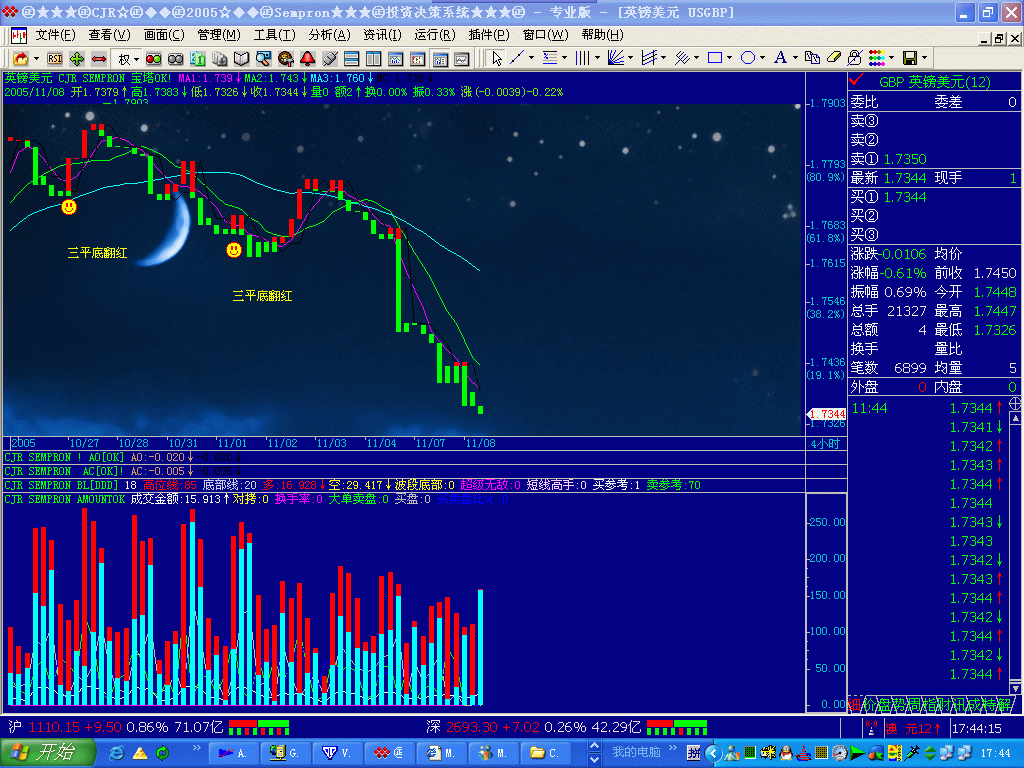Image resolution: width=1024 pixels, height=768 pixels.
Task: Click the red horizontal double-arrow icon
Action: click(x=99, y=59)
